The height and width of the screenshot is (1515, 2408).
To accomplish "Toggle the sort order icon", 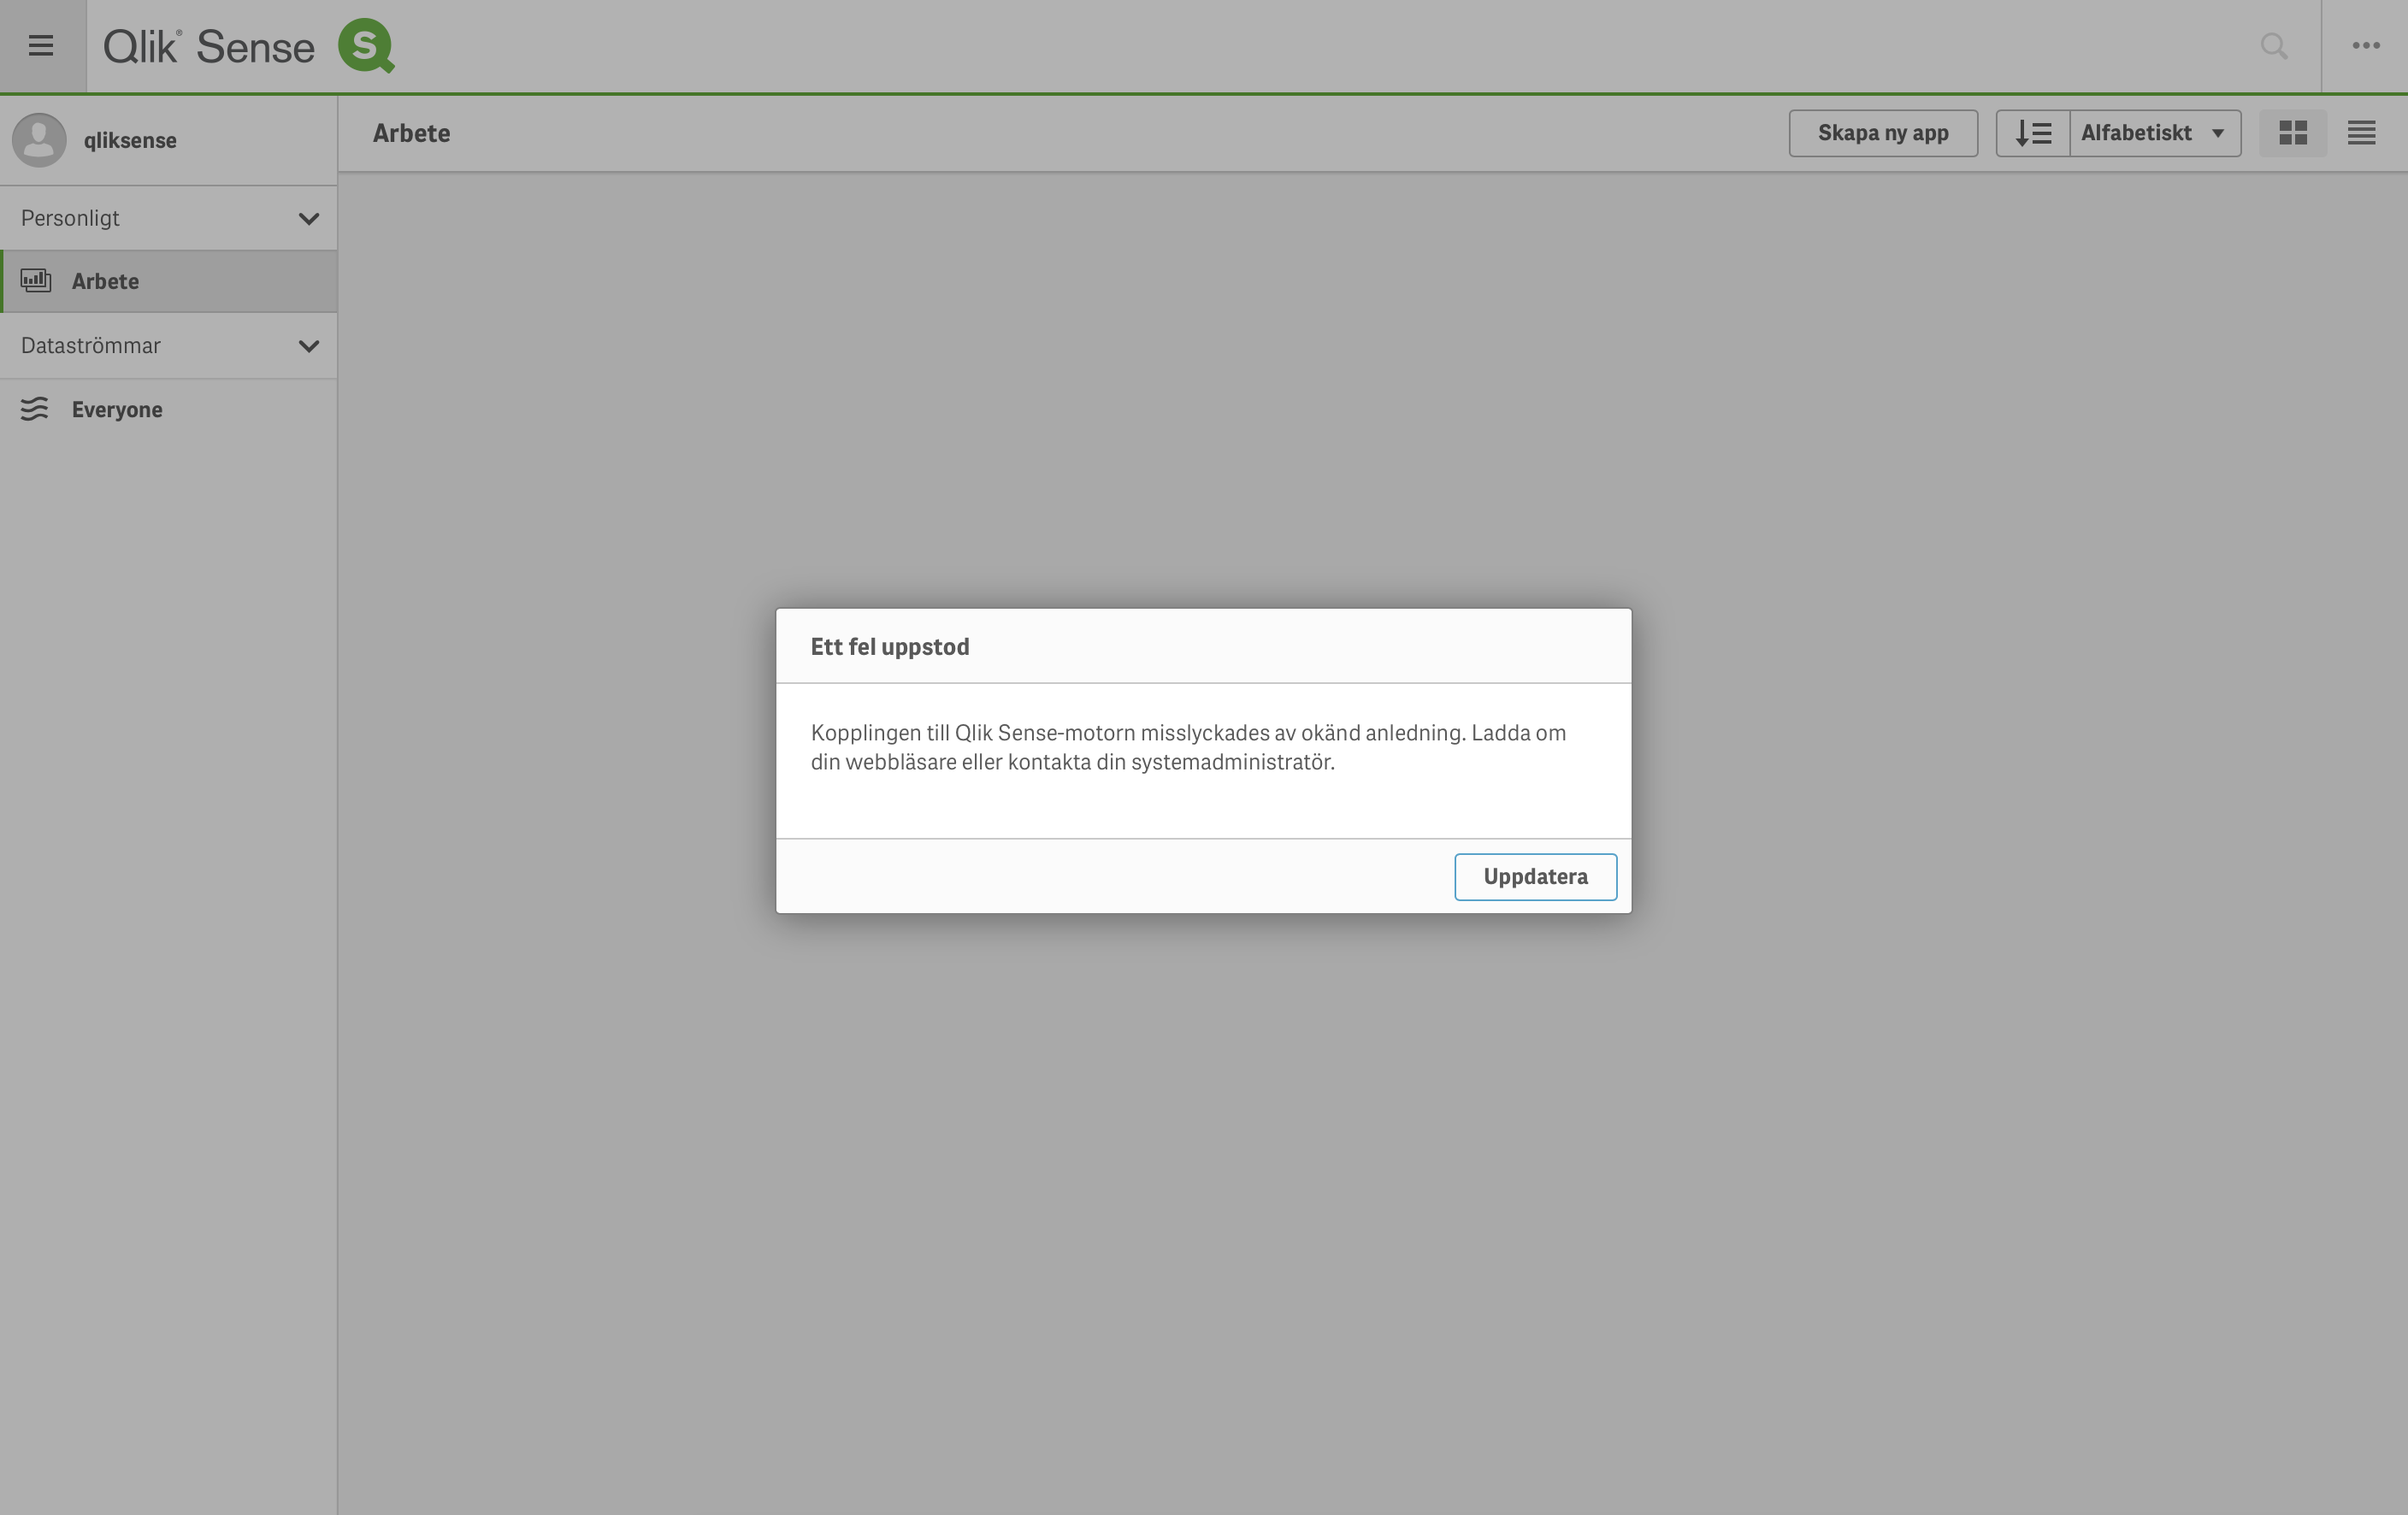I will 2033,133.
